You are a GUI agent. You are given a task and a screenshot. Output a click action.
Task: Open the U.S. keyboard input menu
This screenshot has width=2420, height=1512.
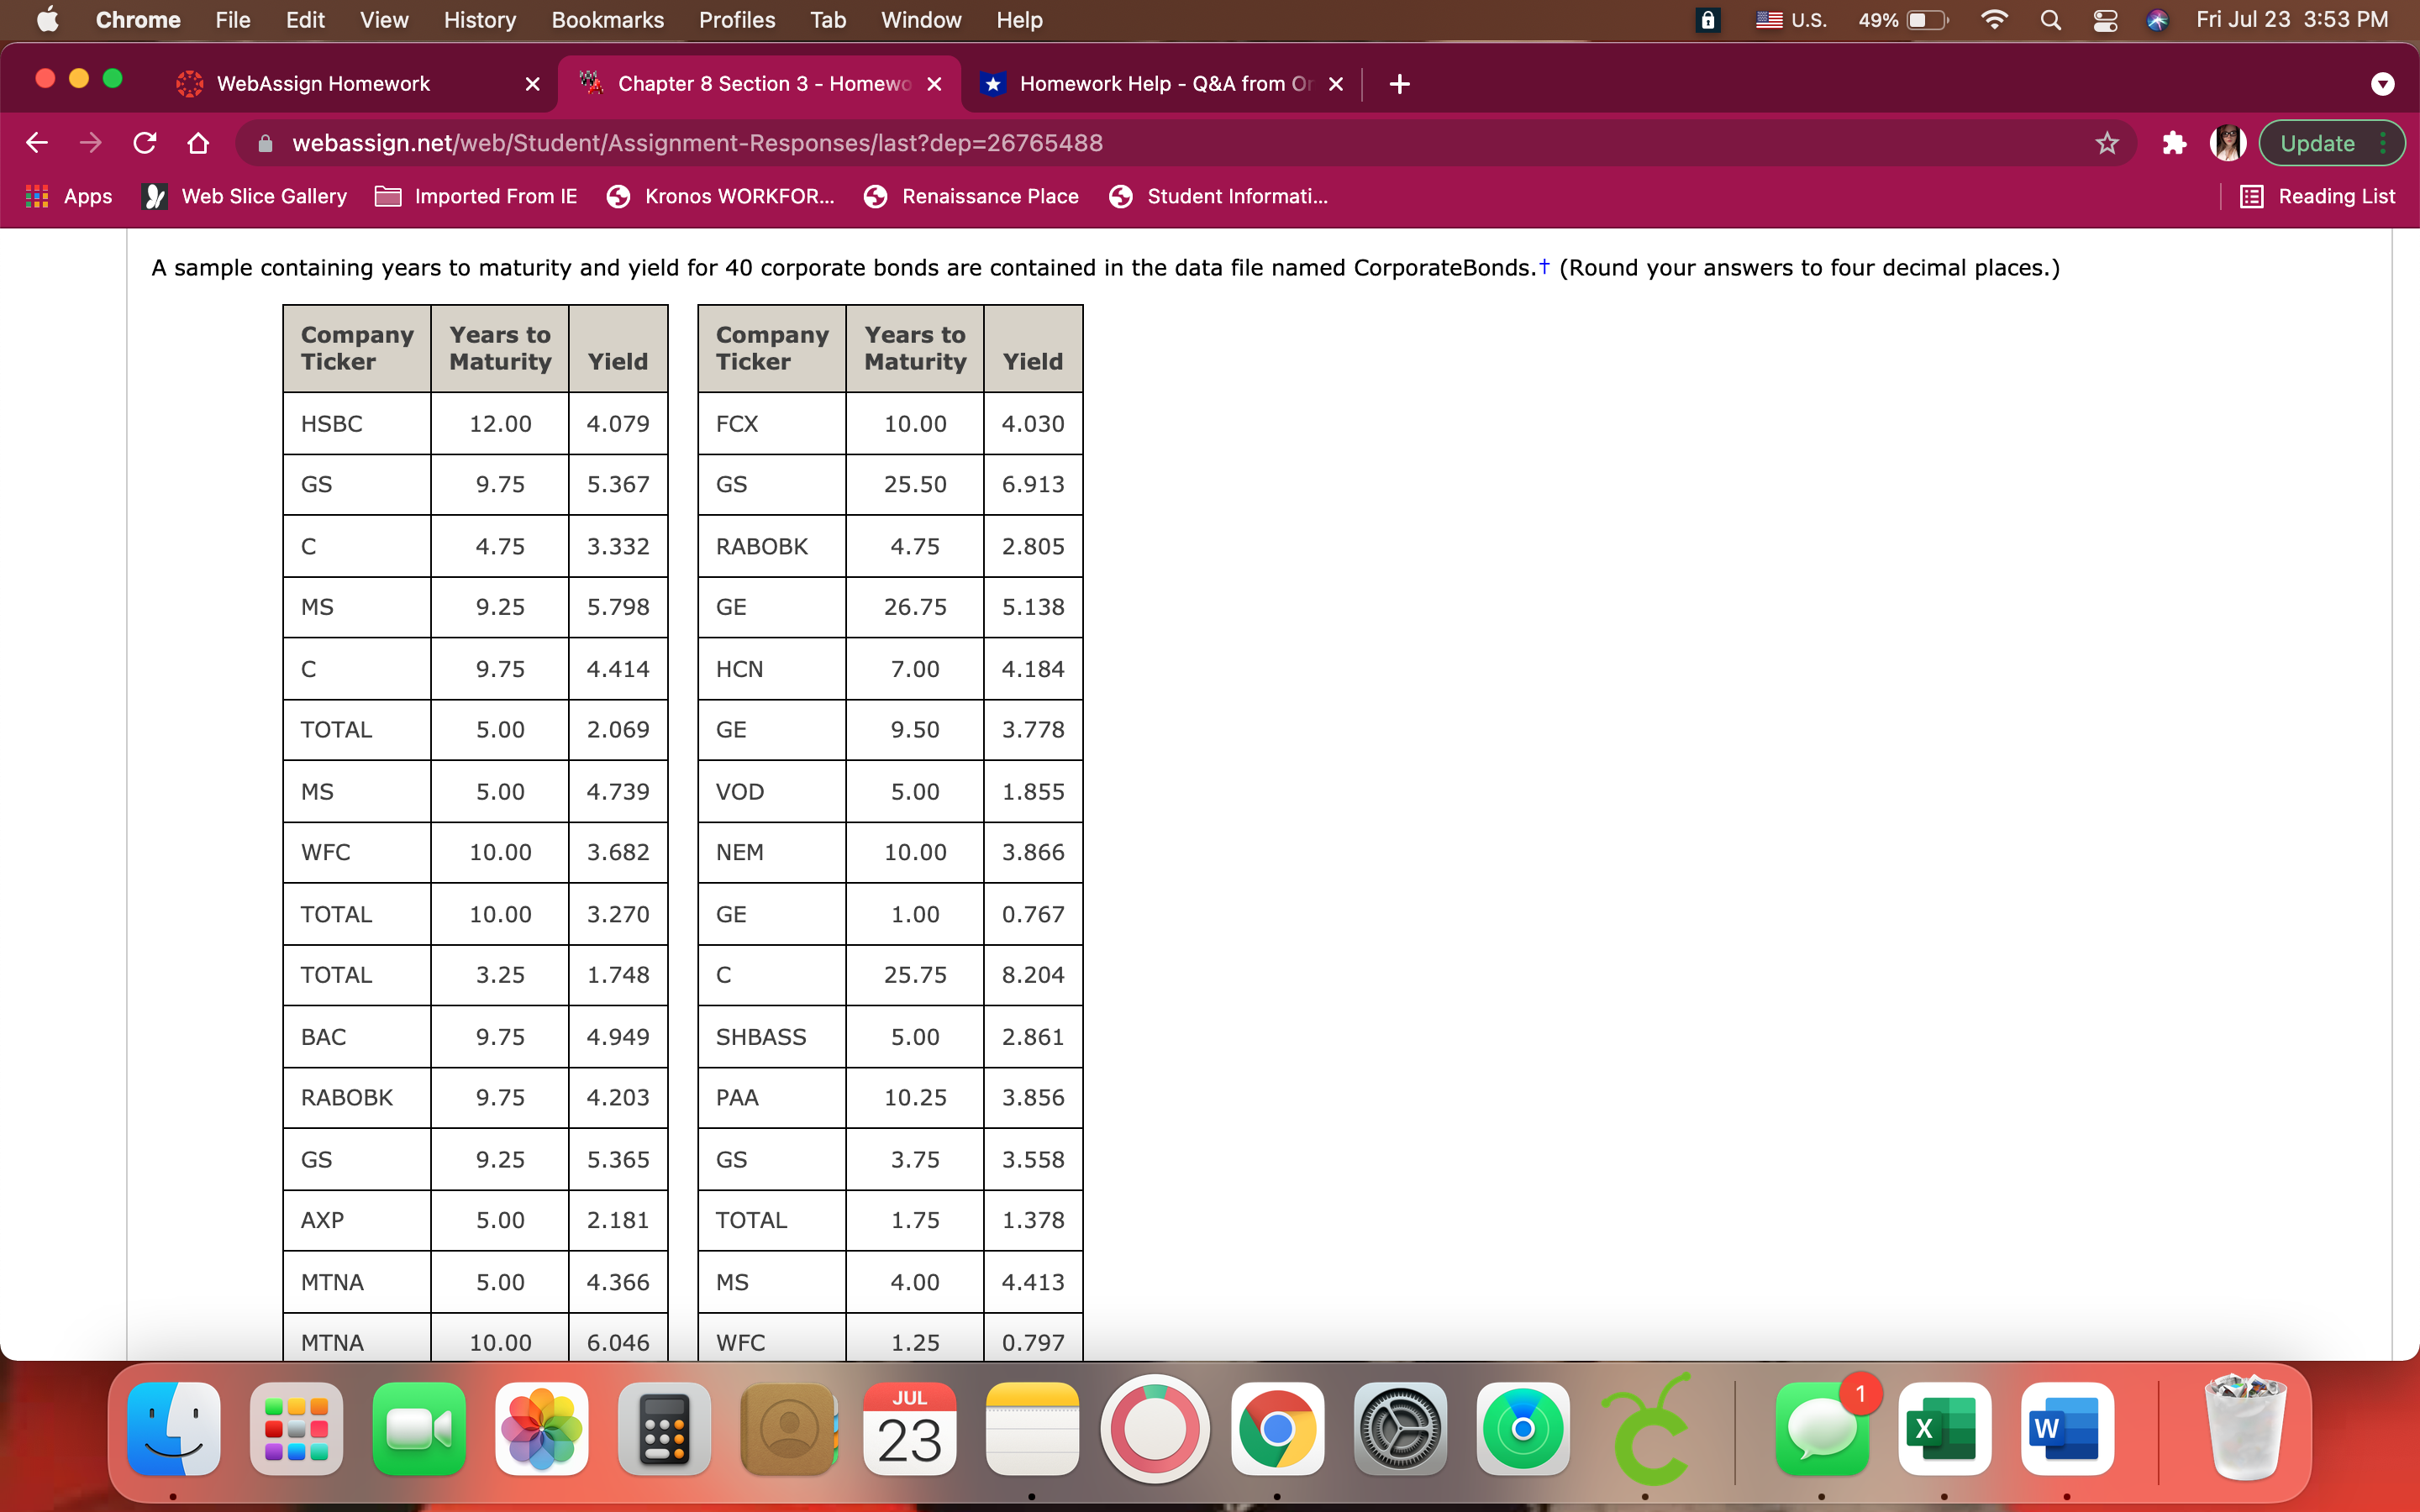1790,19
